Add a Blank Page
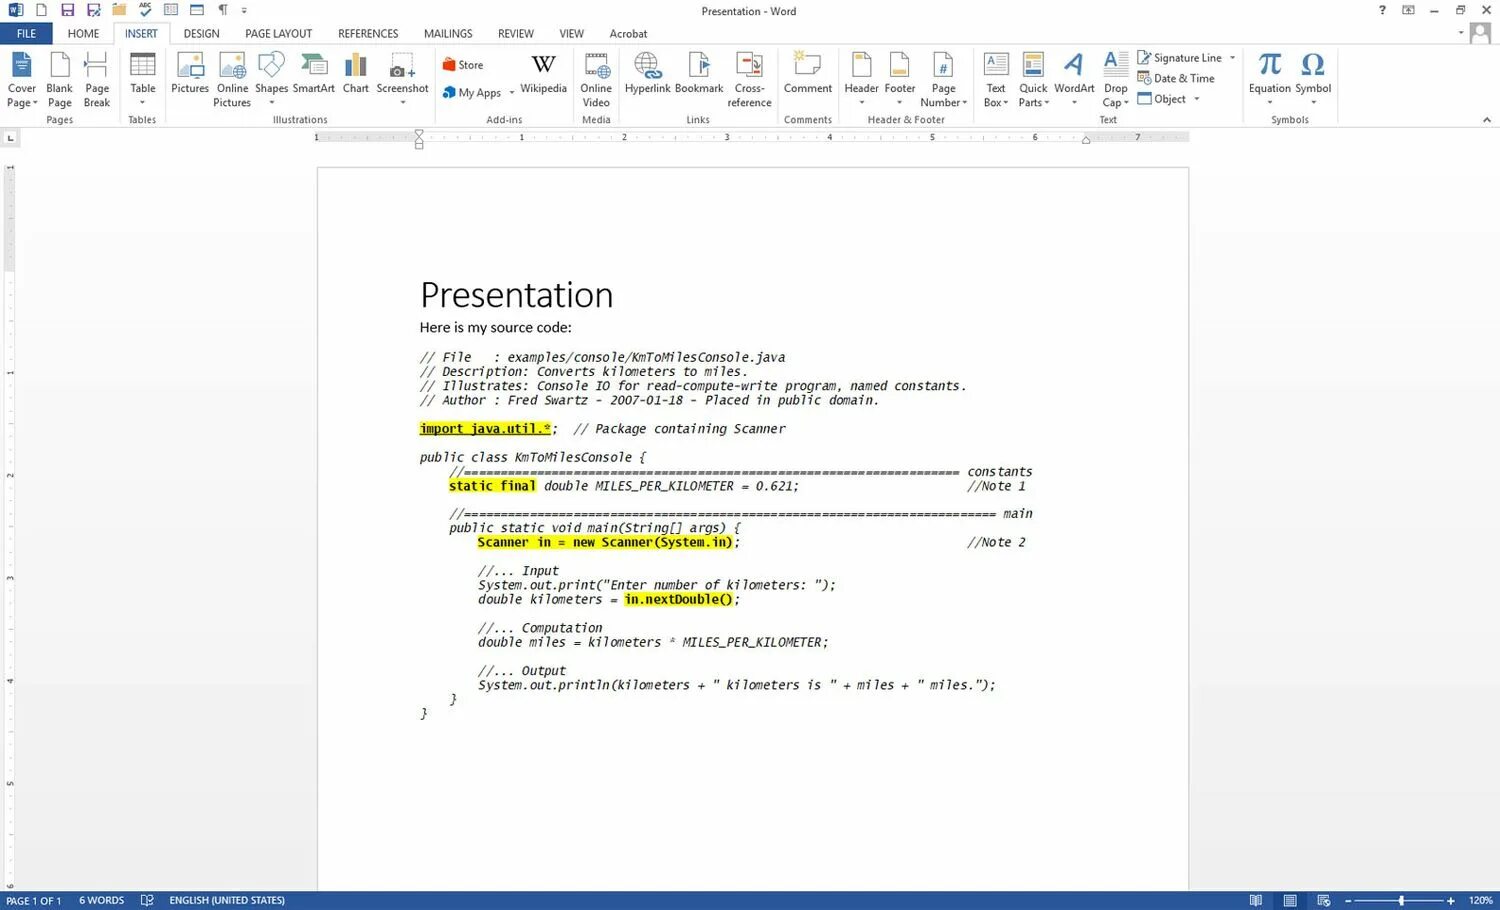This screenshot has height=910, width=1500. 60,80
